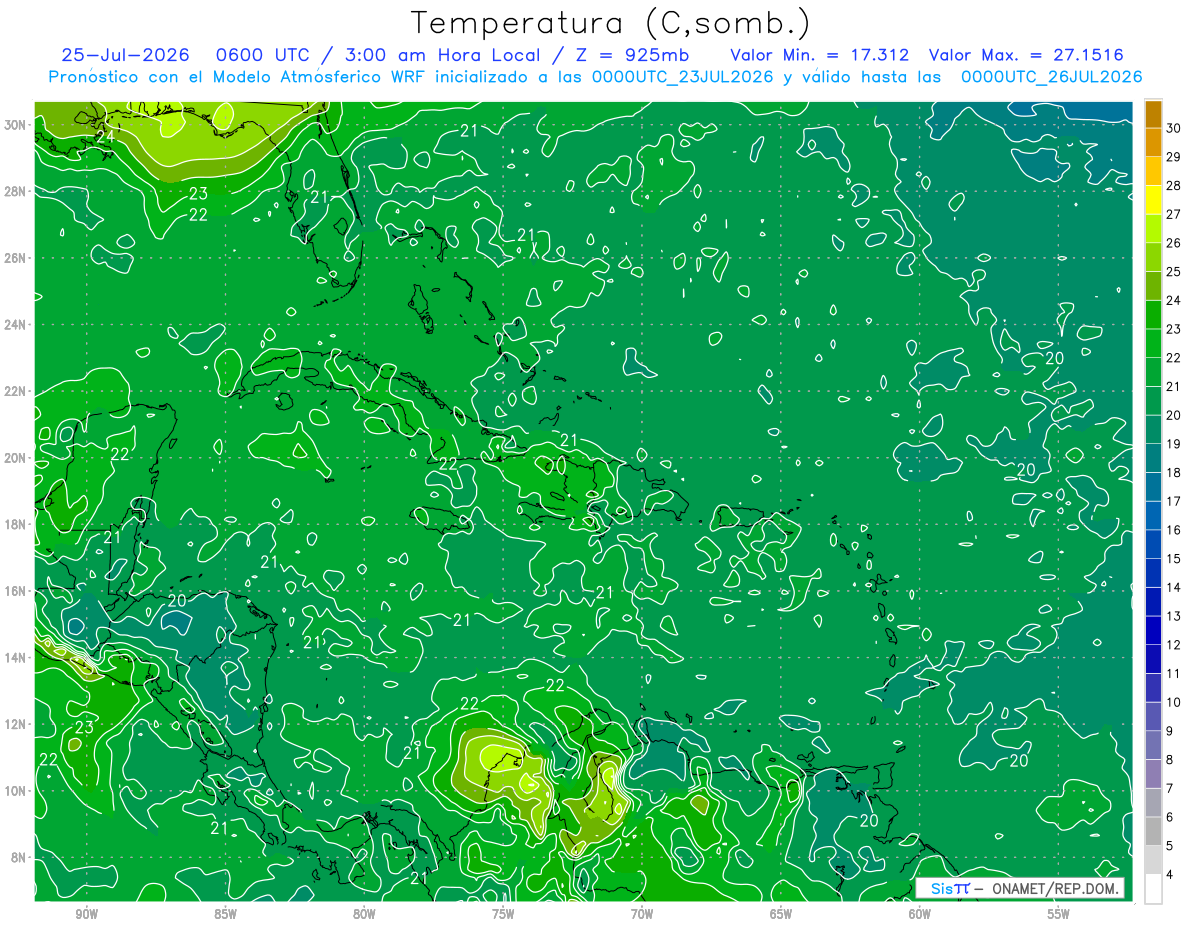1200x927 pixels.
Task: Click the green swatch between legend 22 and 23
Action: click(1153, 343)
